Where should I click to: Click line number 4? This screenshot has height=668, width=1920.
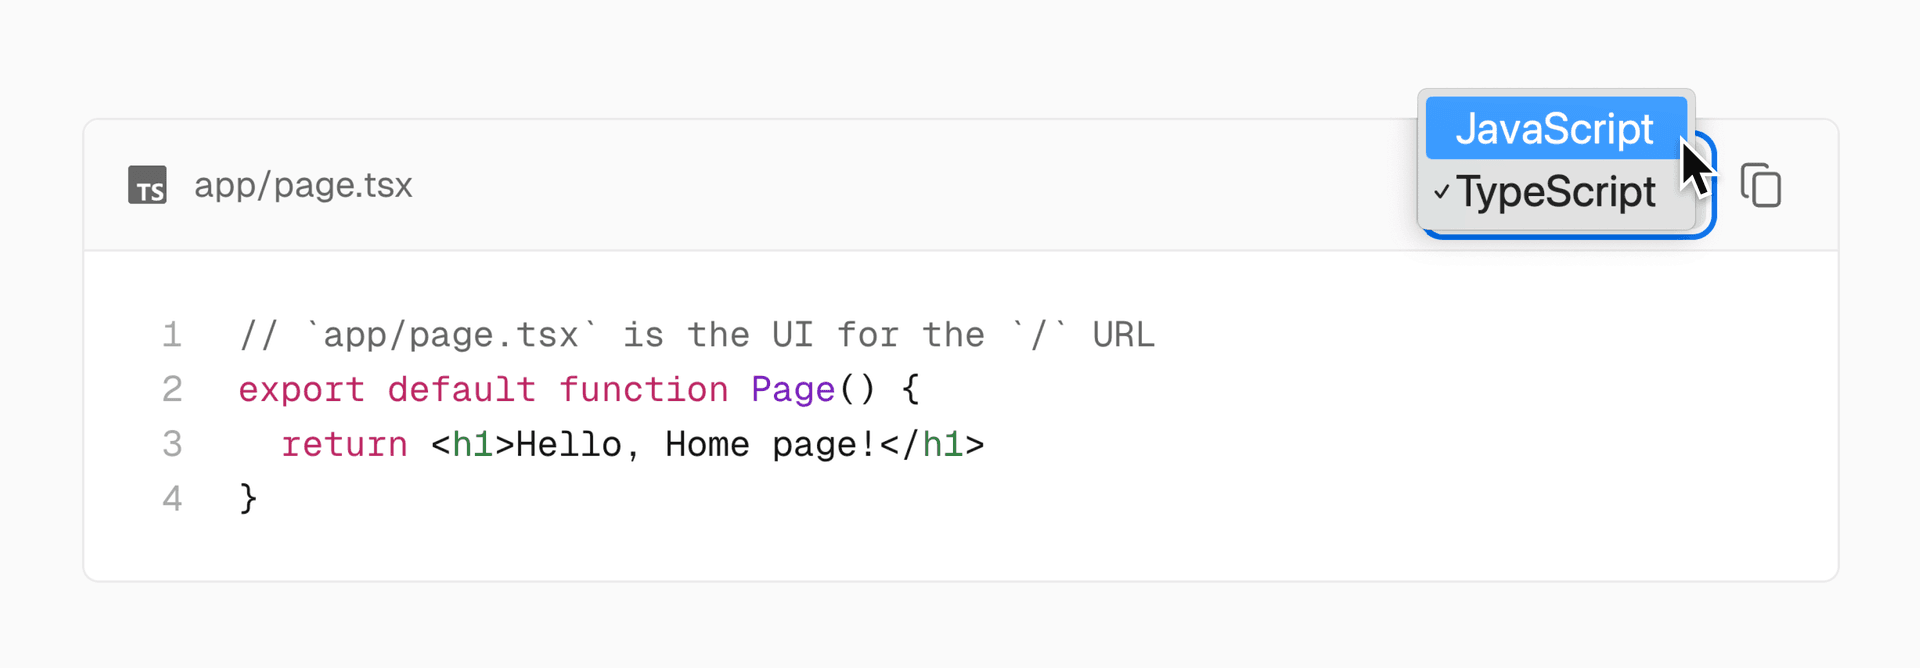coord(172,498)
